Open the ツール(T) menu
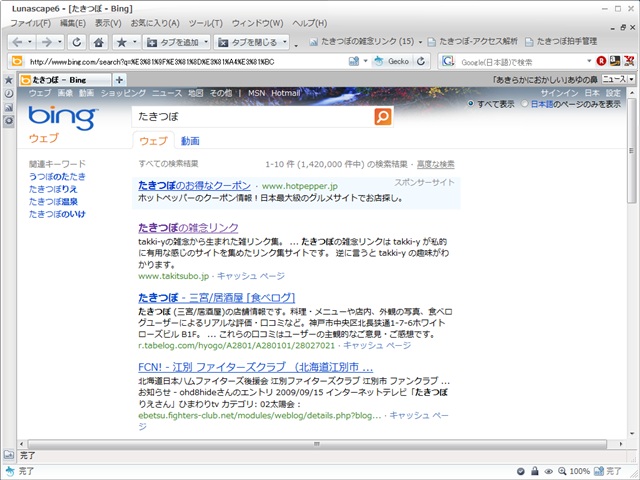 (206, 23)
